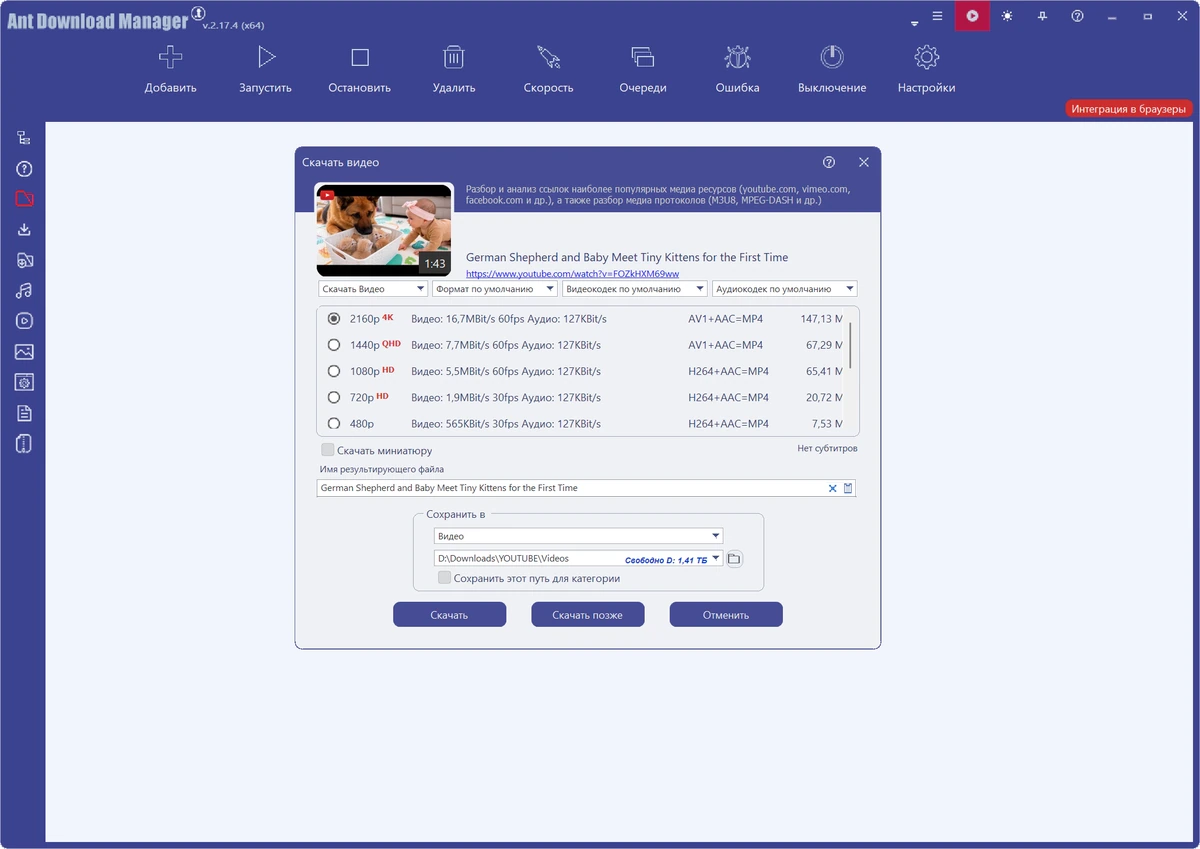Select the media folder sidebar icon
Image resolution: width=1200 pixels, height=849 pixels.
click(24, 260)
